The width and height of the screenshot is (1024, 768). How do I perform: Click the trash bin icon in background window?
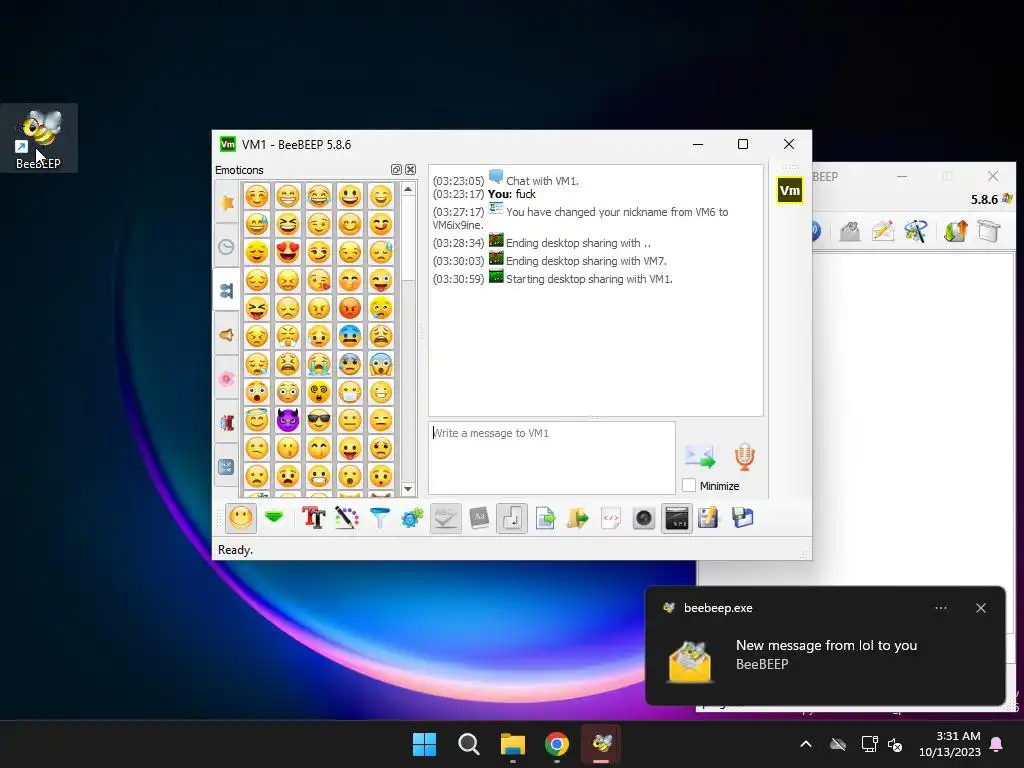point(989,231)
